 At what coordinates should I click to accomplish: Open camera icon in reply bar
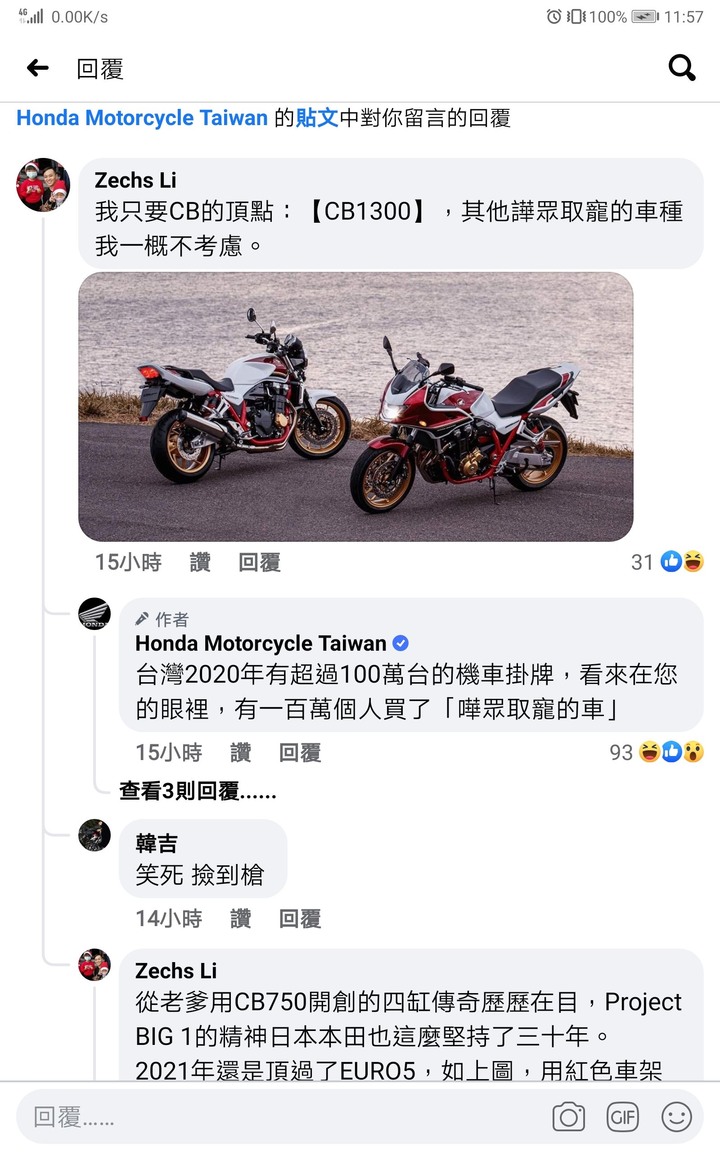pyautogui.click(x=569, y=1117)
